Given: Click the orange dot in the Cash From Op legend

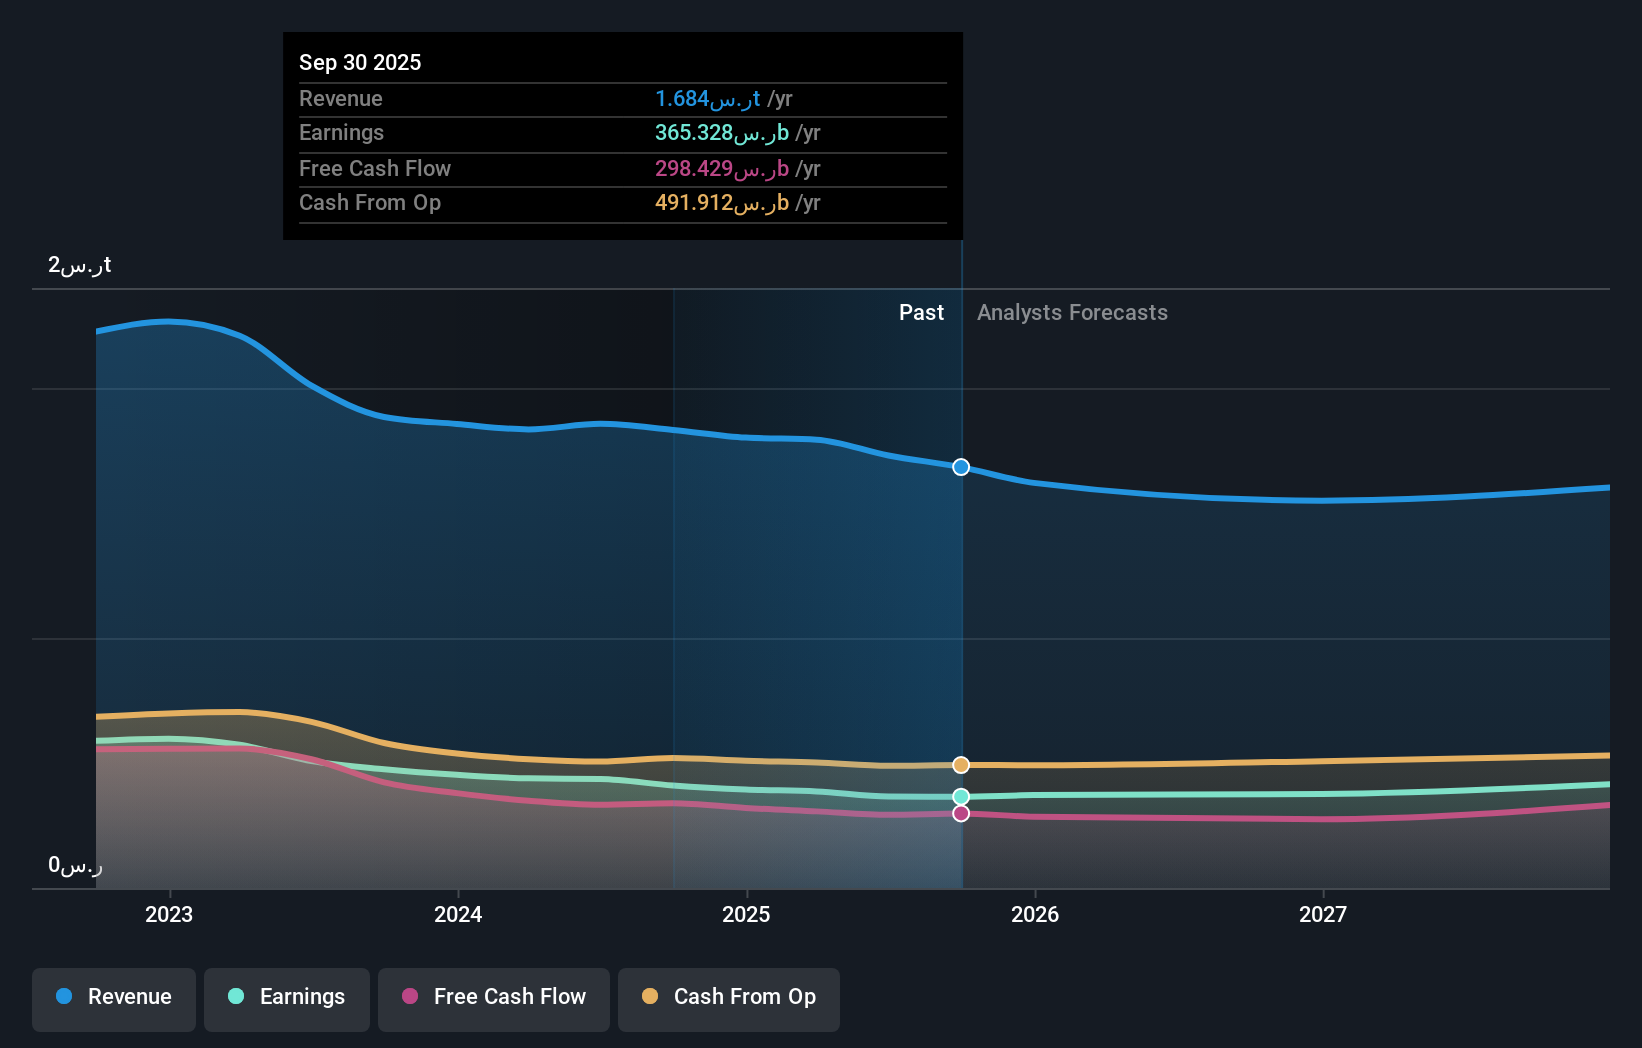Looking at the screenshot, I should (650, 996).
